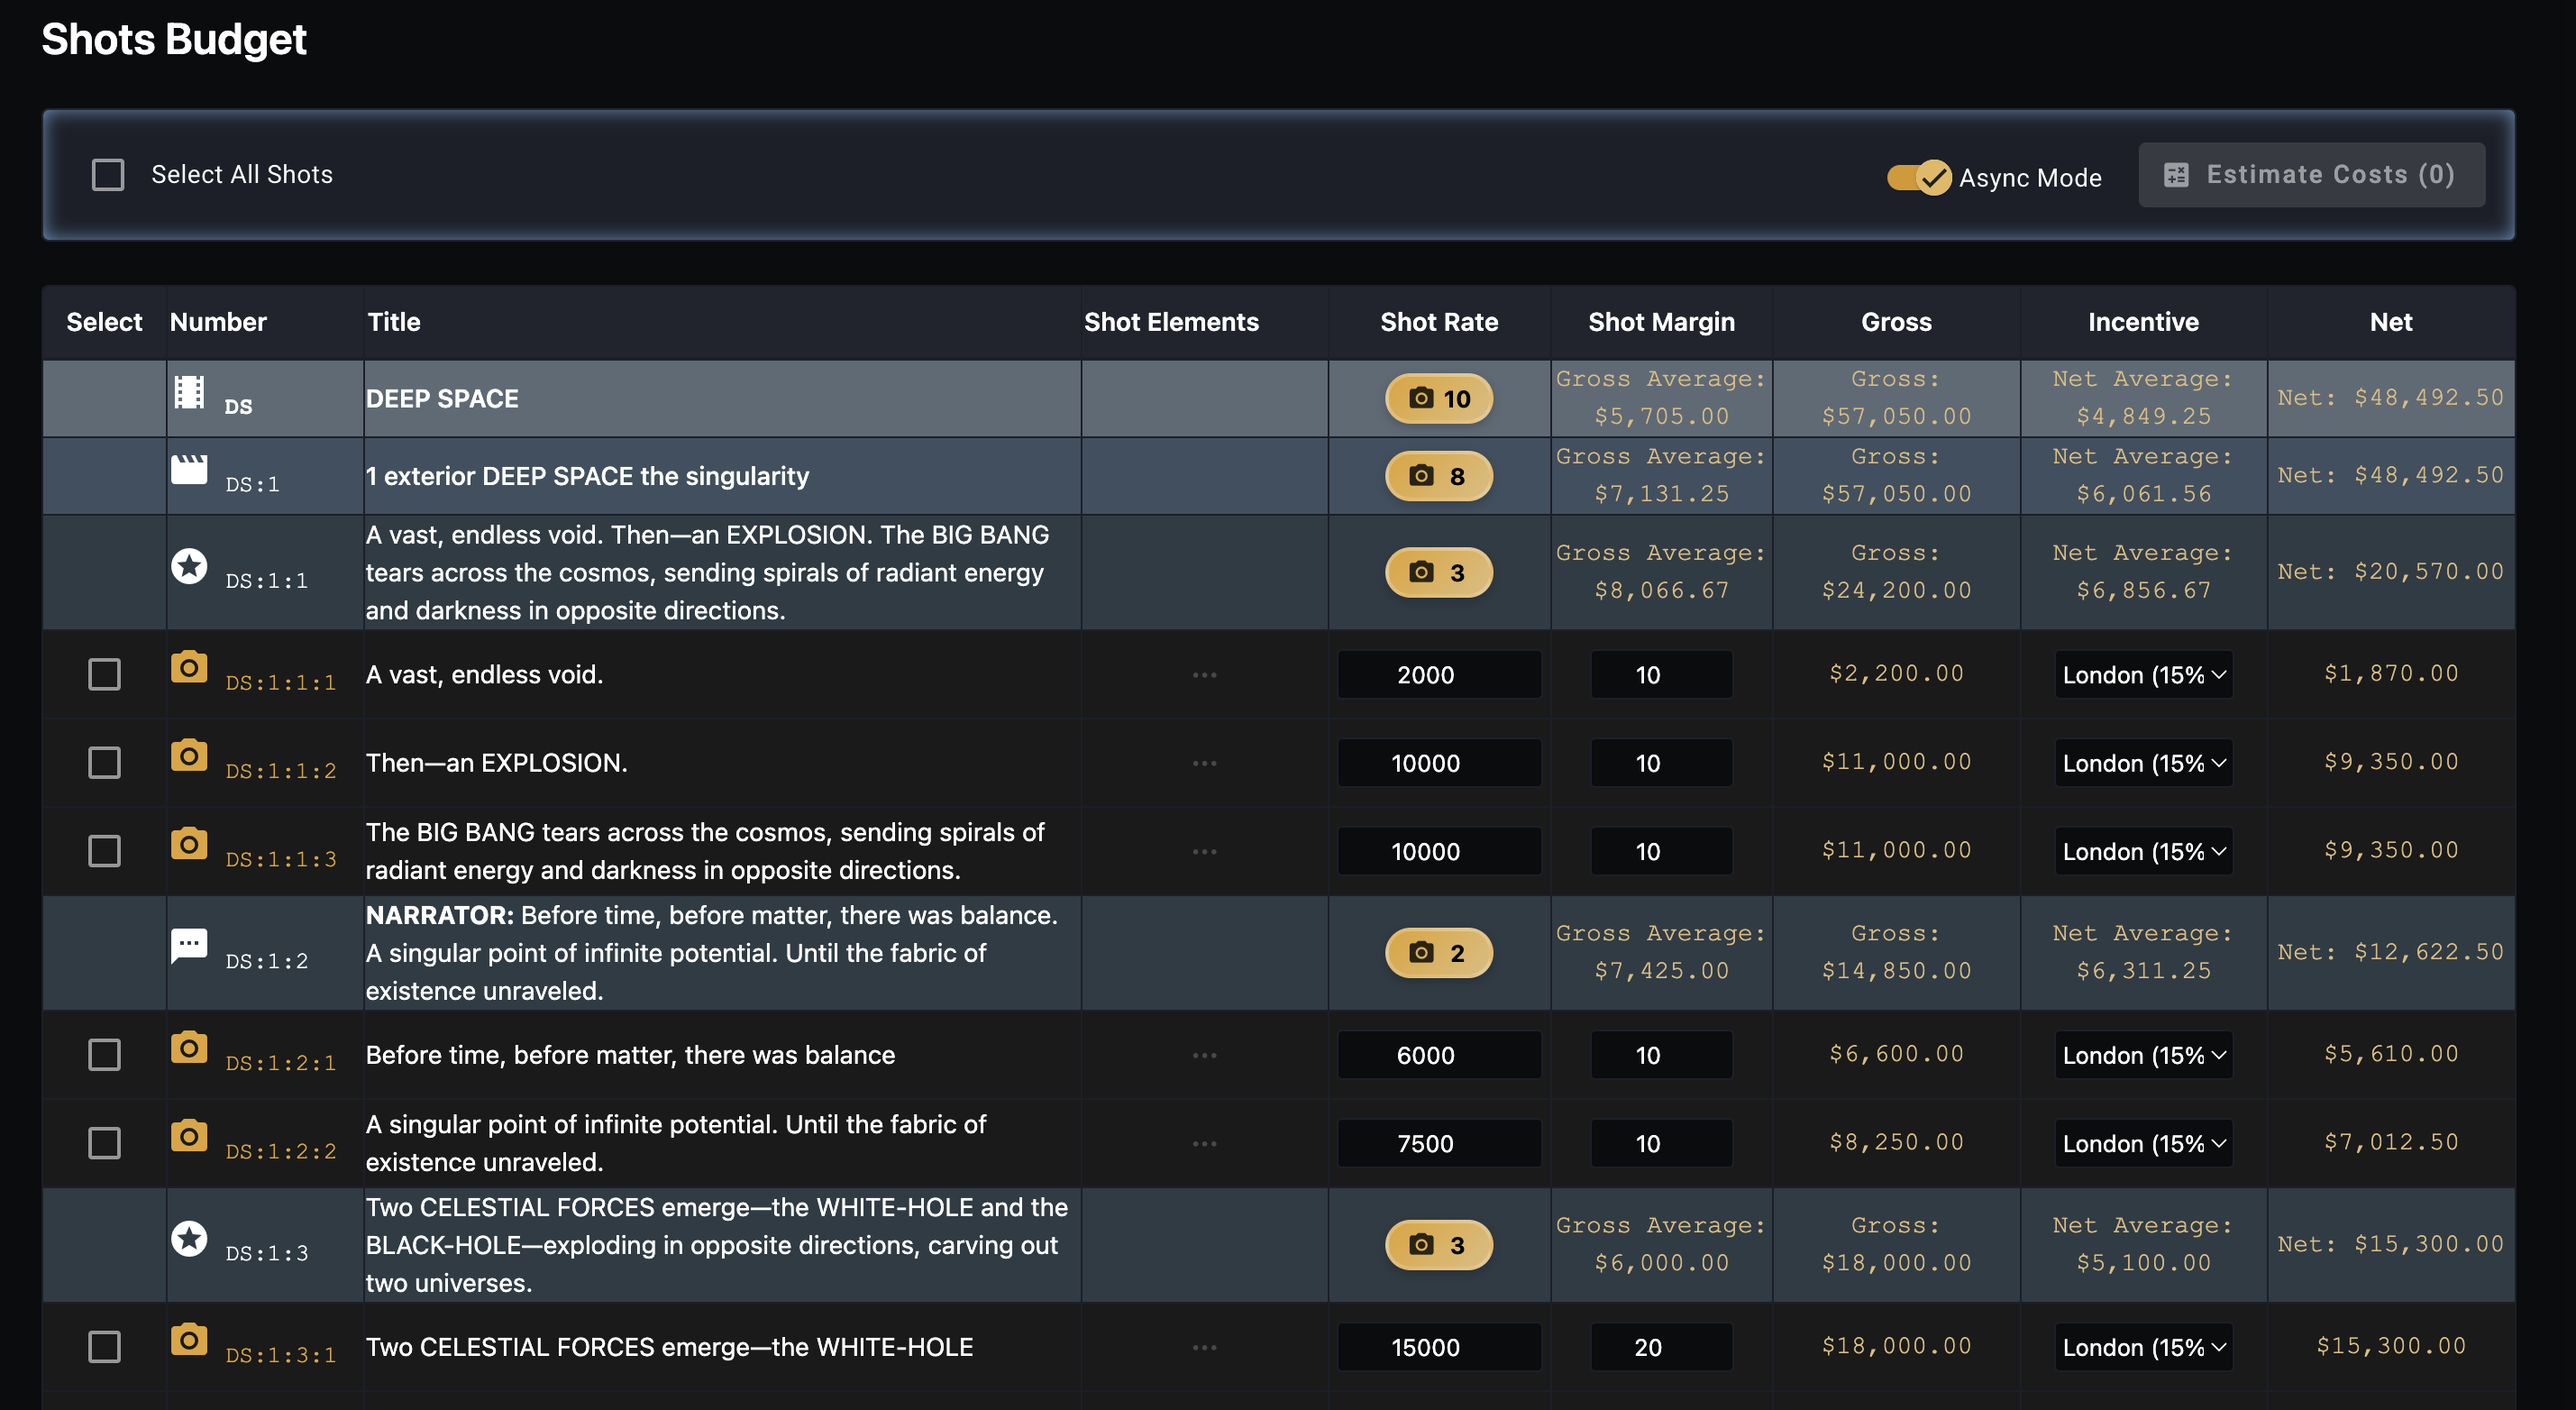
Task: Click the star icon for DS:1:3
Action: 188,1238
